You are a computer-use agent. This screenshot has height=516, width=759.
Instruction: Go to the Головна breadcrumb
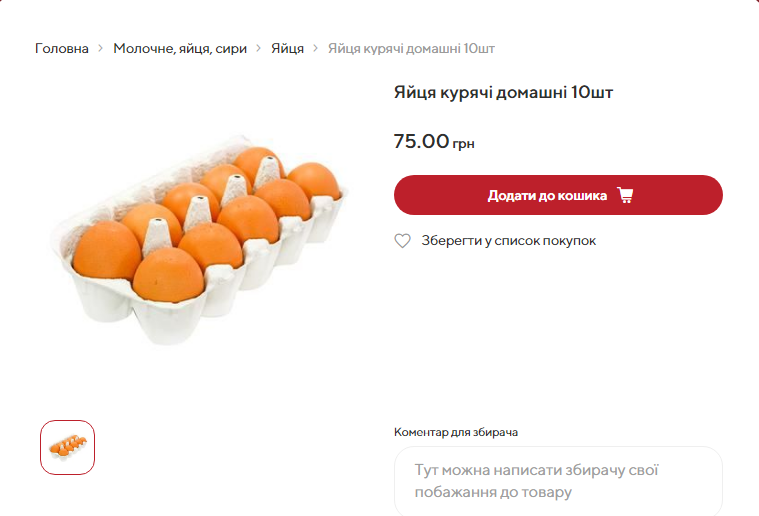[x=62, y=48]
